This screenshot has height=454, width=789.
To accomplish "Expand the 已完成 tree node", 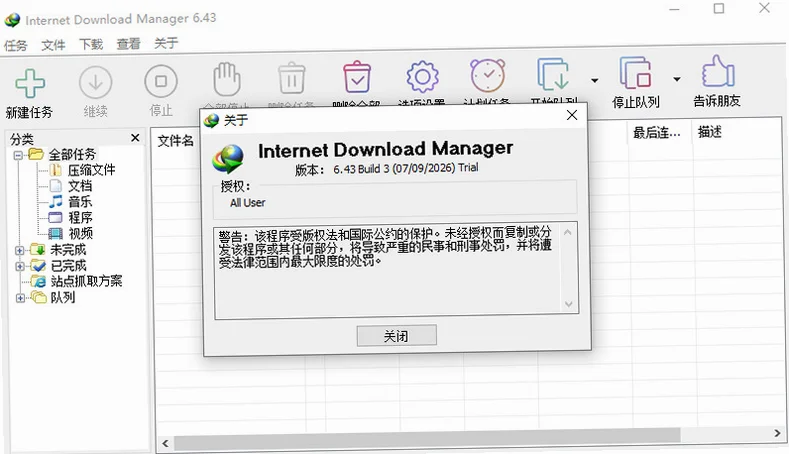I will [20, 266].
